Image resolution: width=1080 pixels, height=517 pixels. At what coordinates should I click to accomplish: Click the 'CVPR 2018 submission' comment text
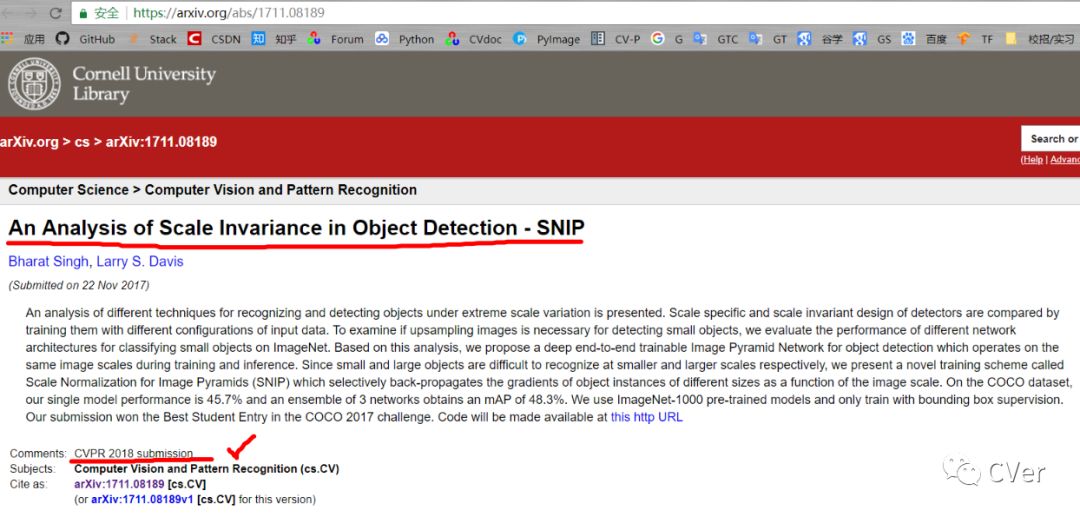click(x=134, y=453)
